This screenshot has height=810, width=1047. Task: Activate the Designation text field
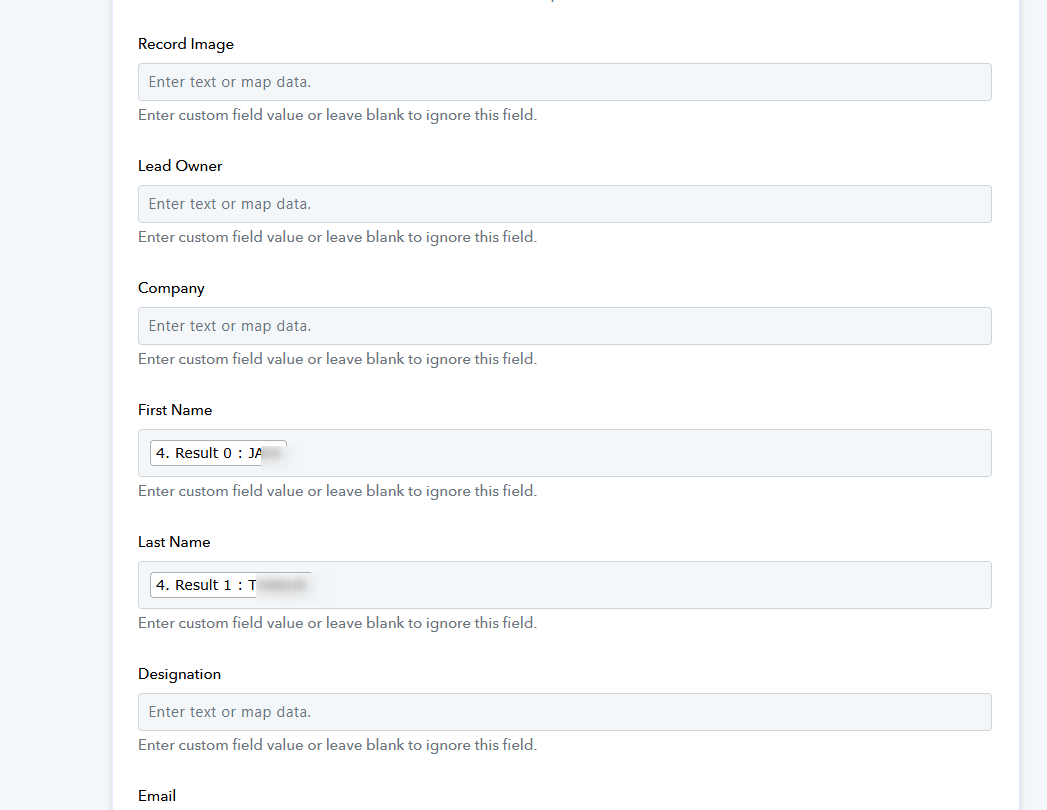[564, 712]
